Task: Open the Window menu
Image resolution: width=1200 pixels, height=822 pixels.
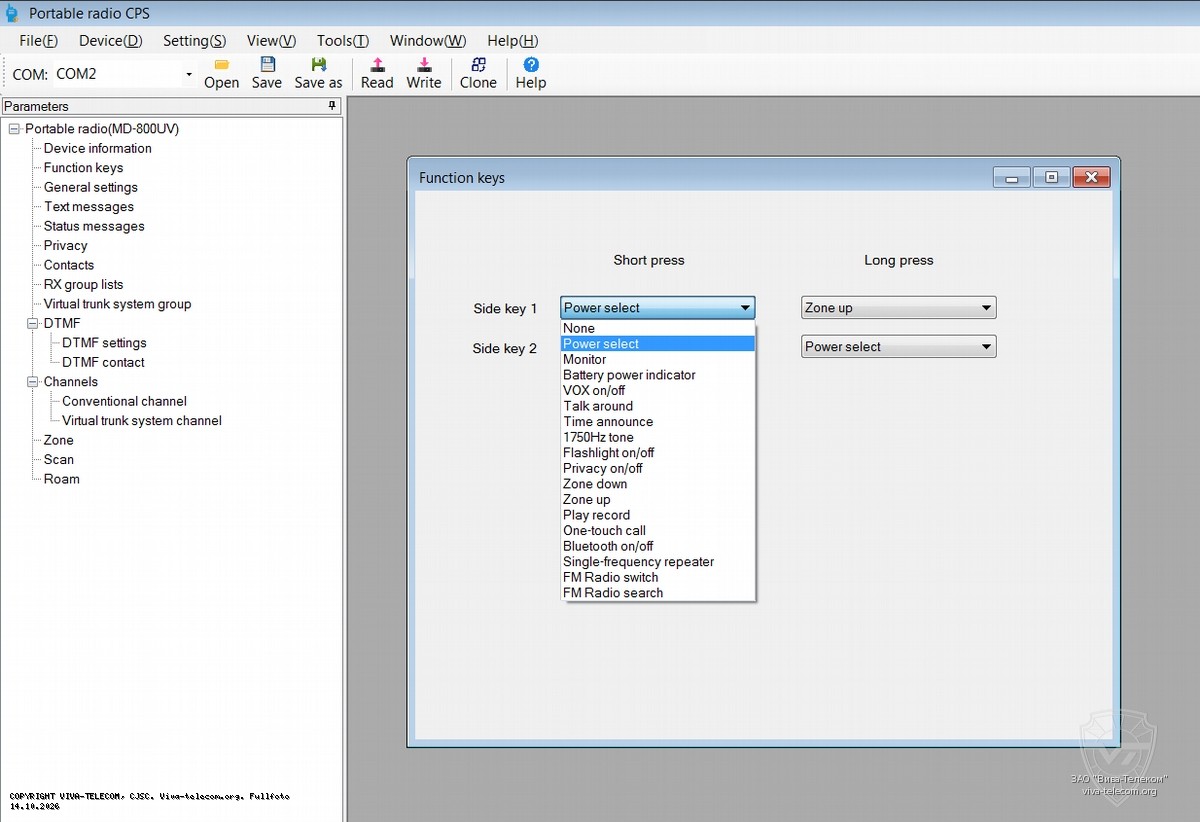Action: click(x=428, y=41)
